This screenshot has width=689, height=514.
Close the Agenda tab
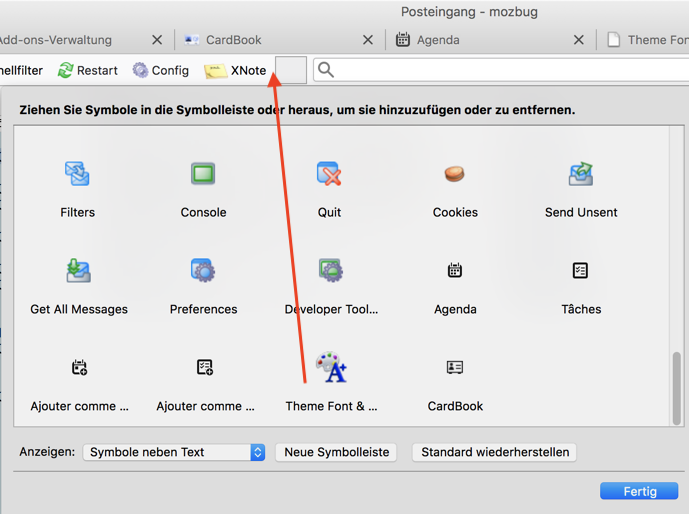[578, 40]
